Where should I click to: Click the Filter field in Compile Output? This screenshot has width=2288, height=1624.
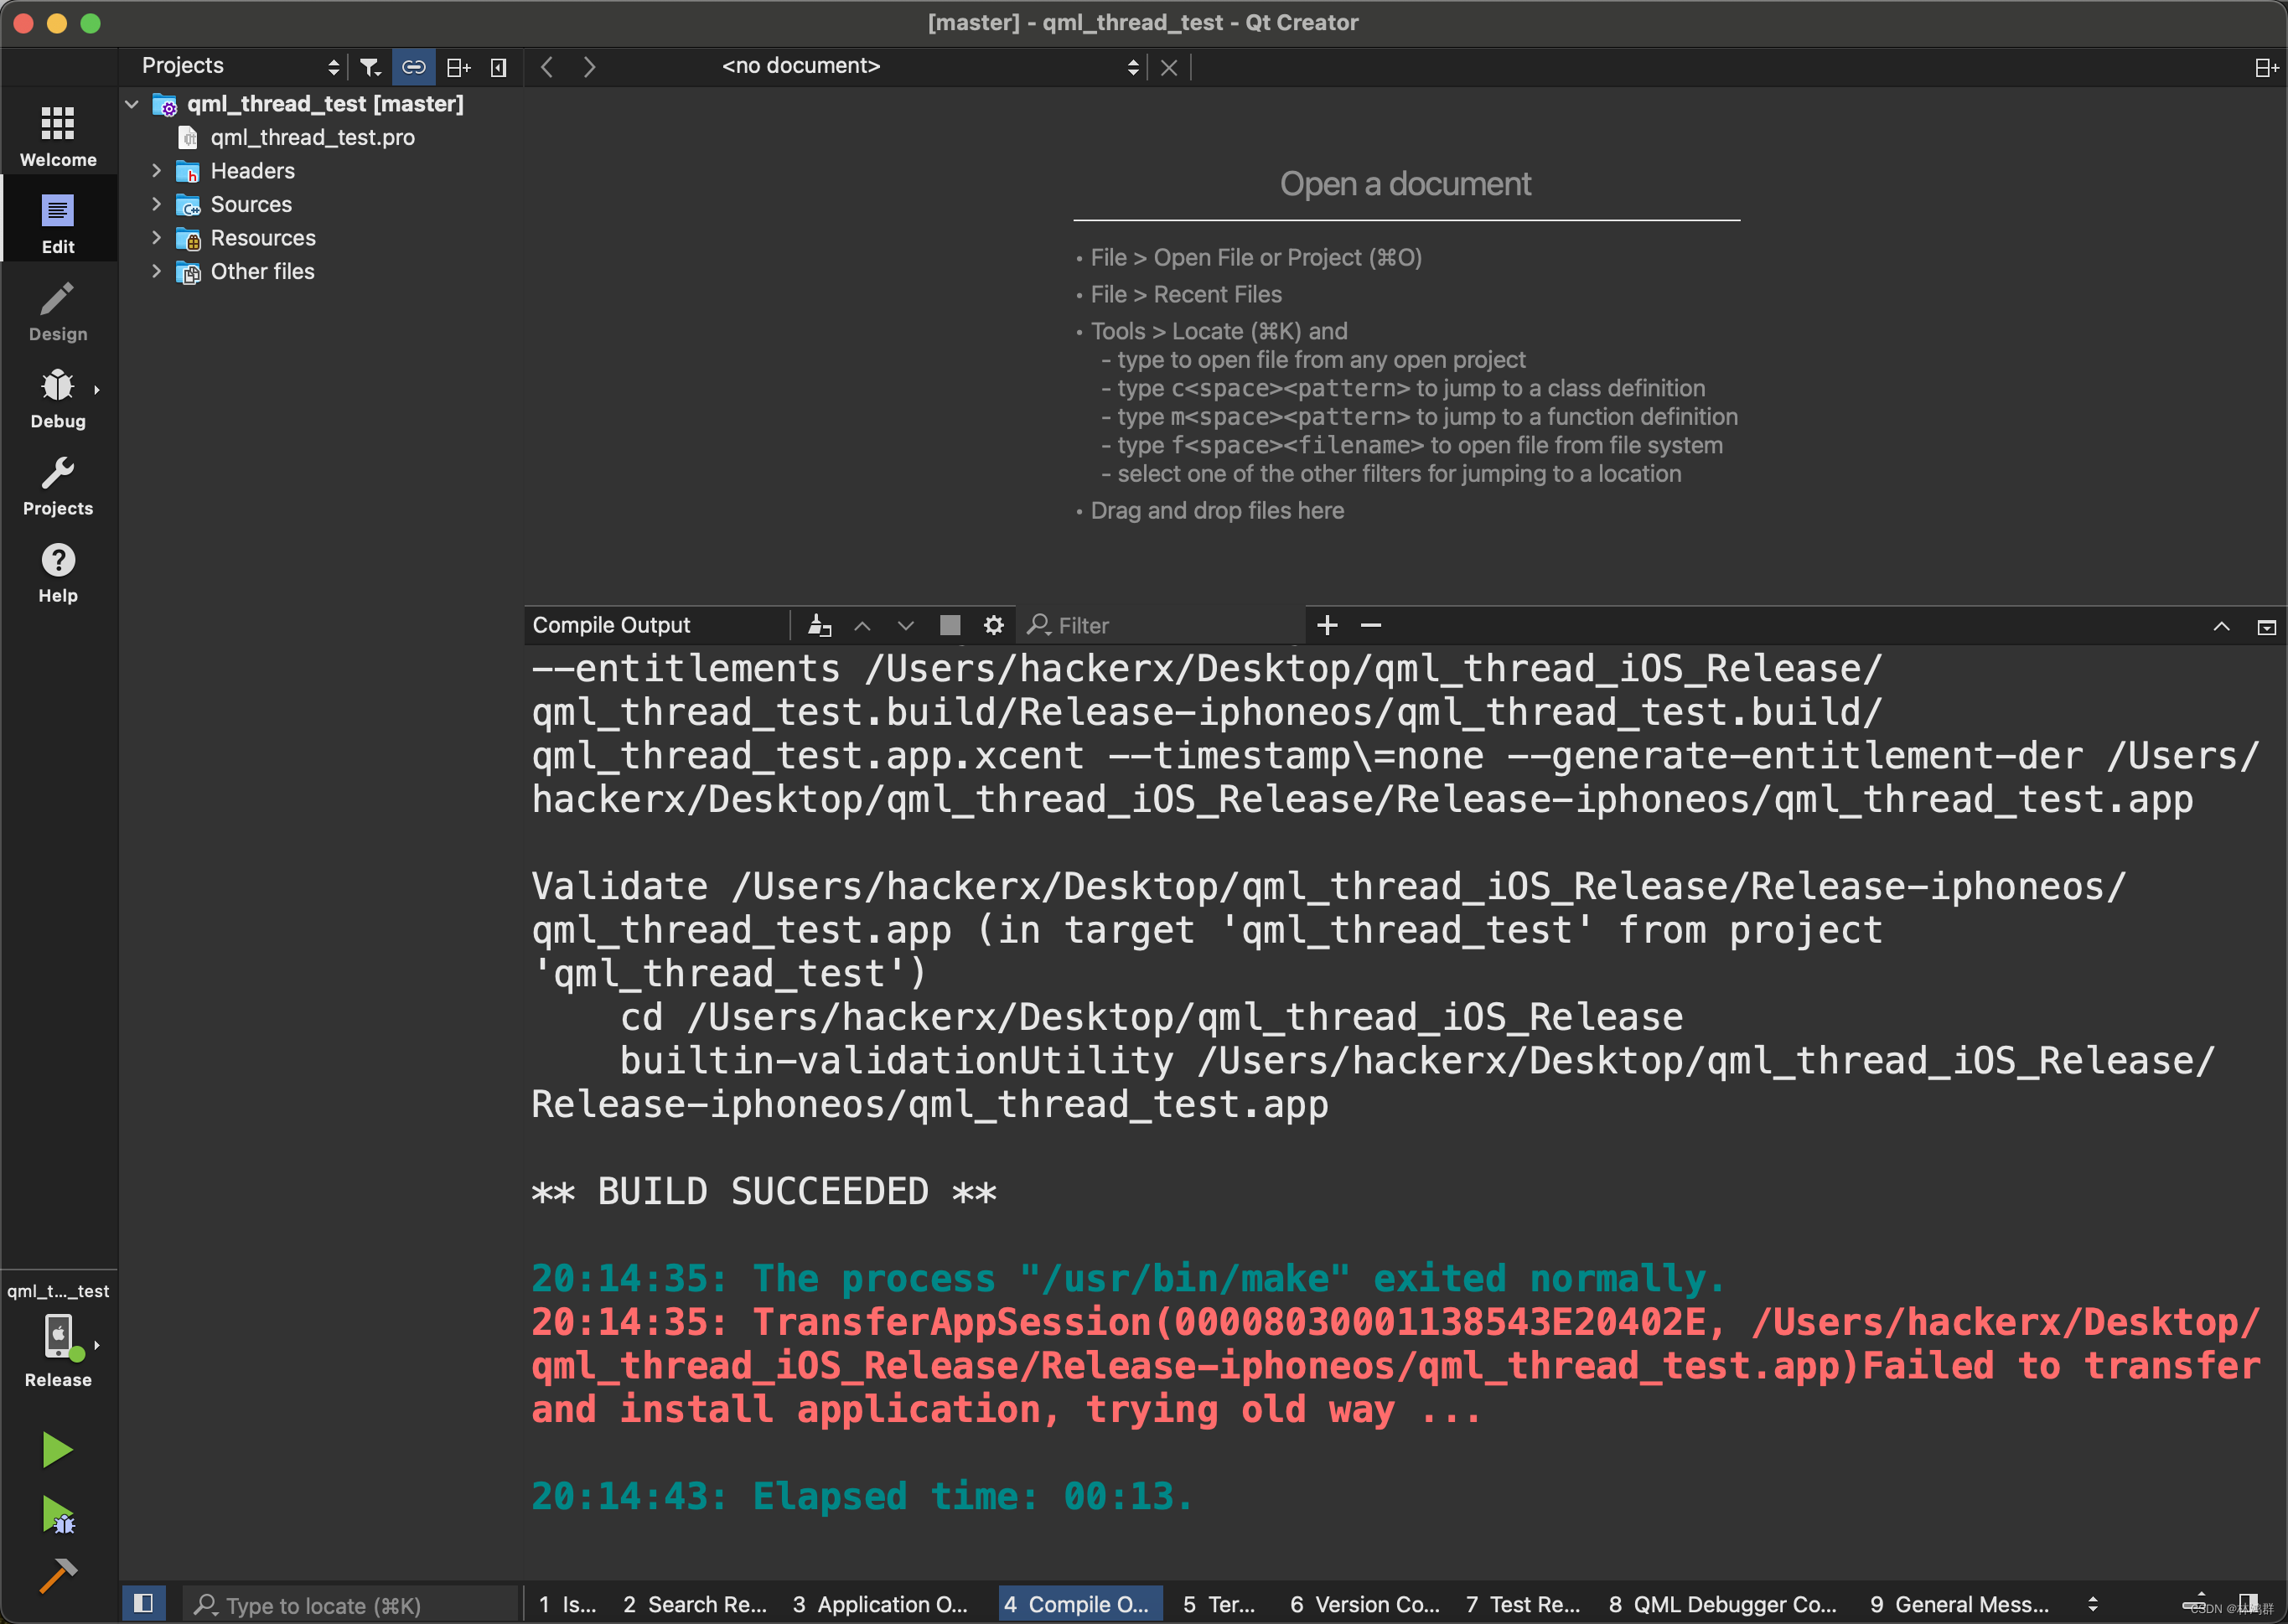pyautogui.click(x=1162, y=625)
